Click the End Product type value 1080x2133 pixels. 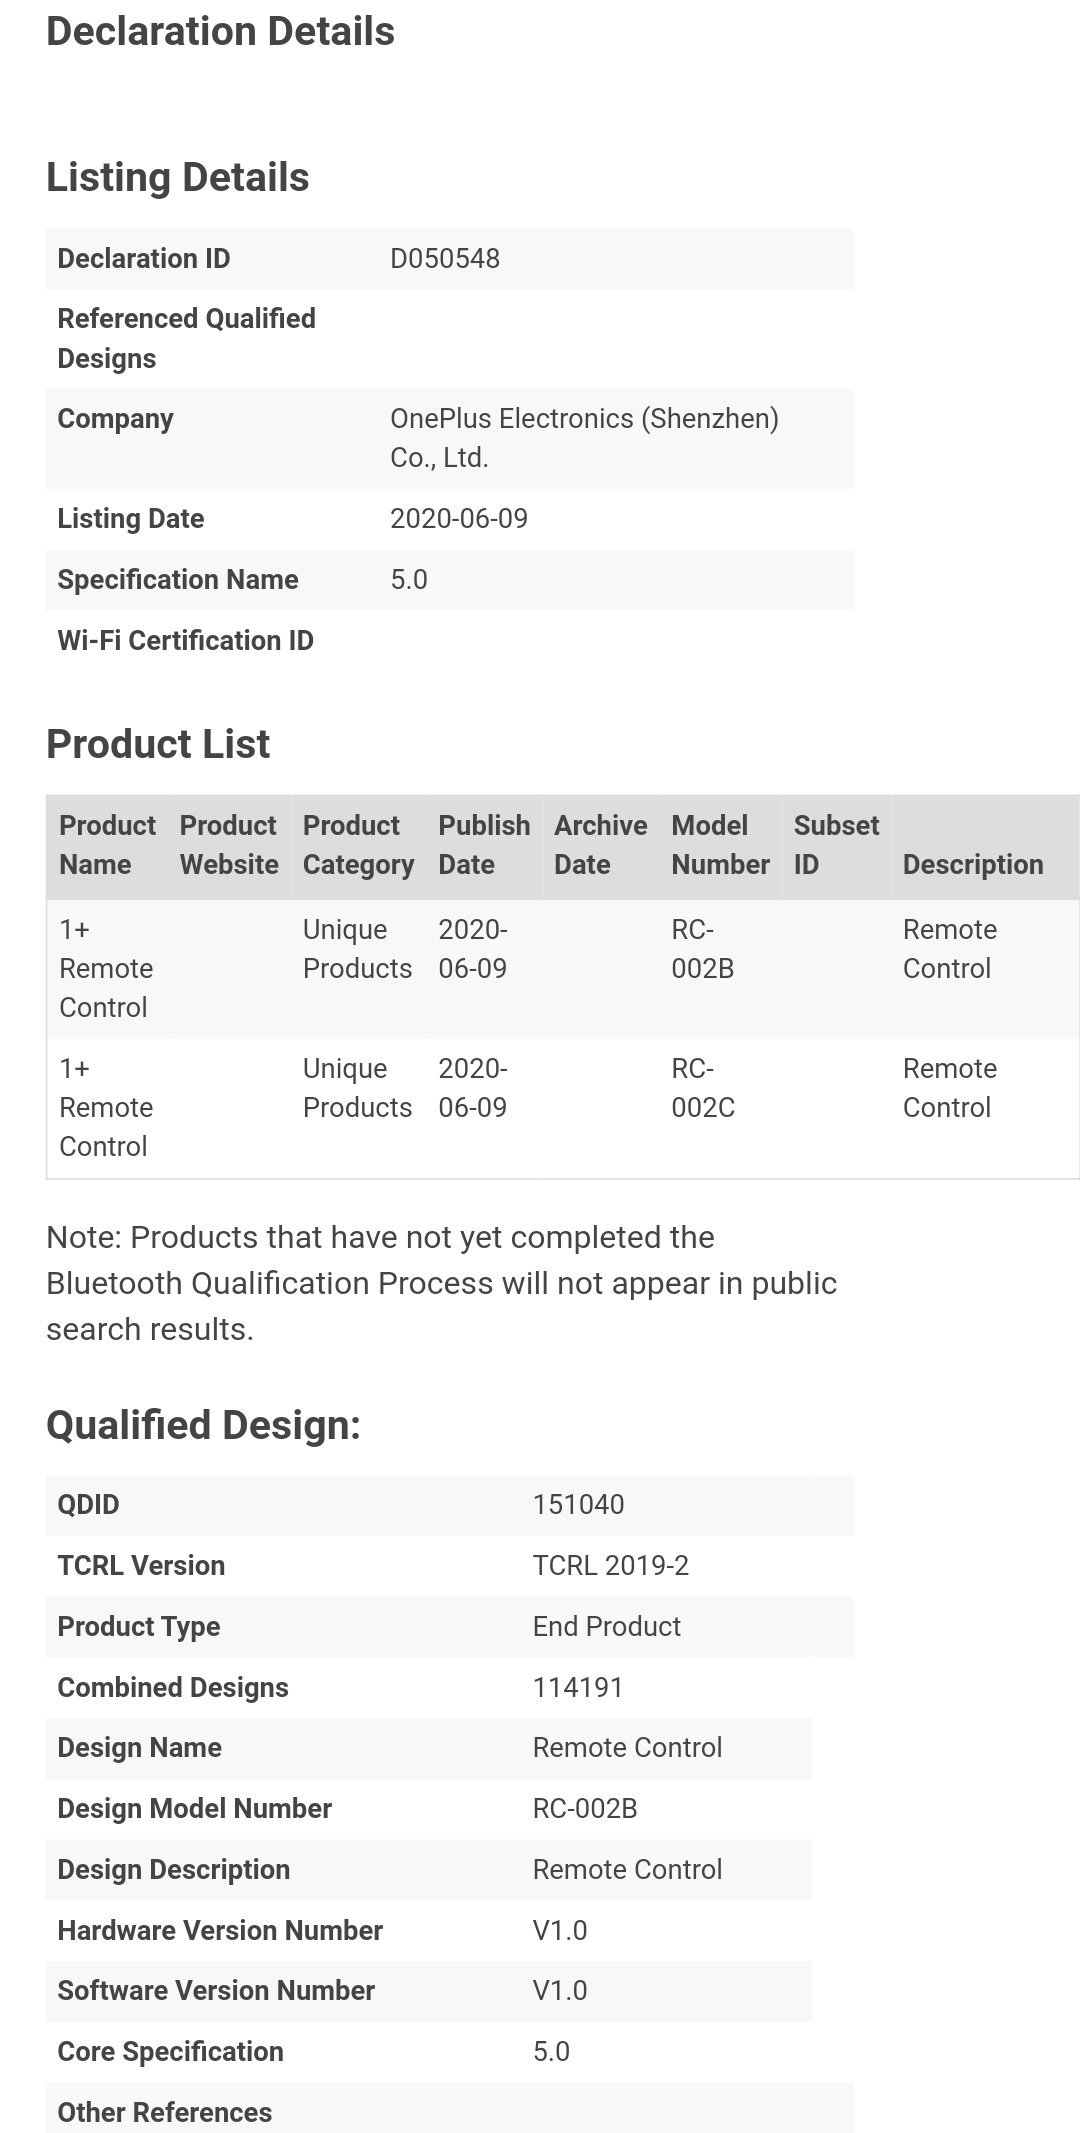pyautogui.click(x=606, y=1627)
